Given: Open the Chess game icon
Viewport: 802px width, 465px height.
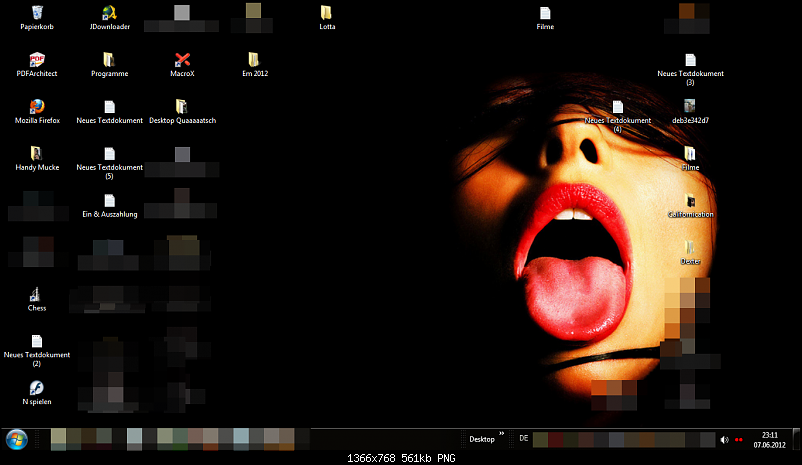Looking at the screenshot, I should click(37, 294).
